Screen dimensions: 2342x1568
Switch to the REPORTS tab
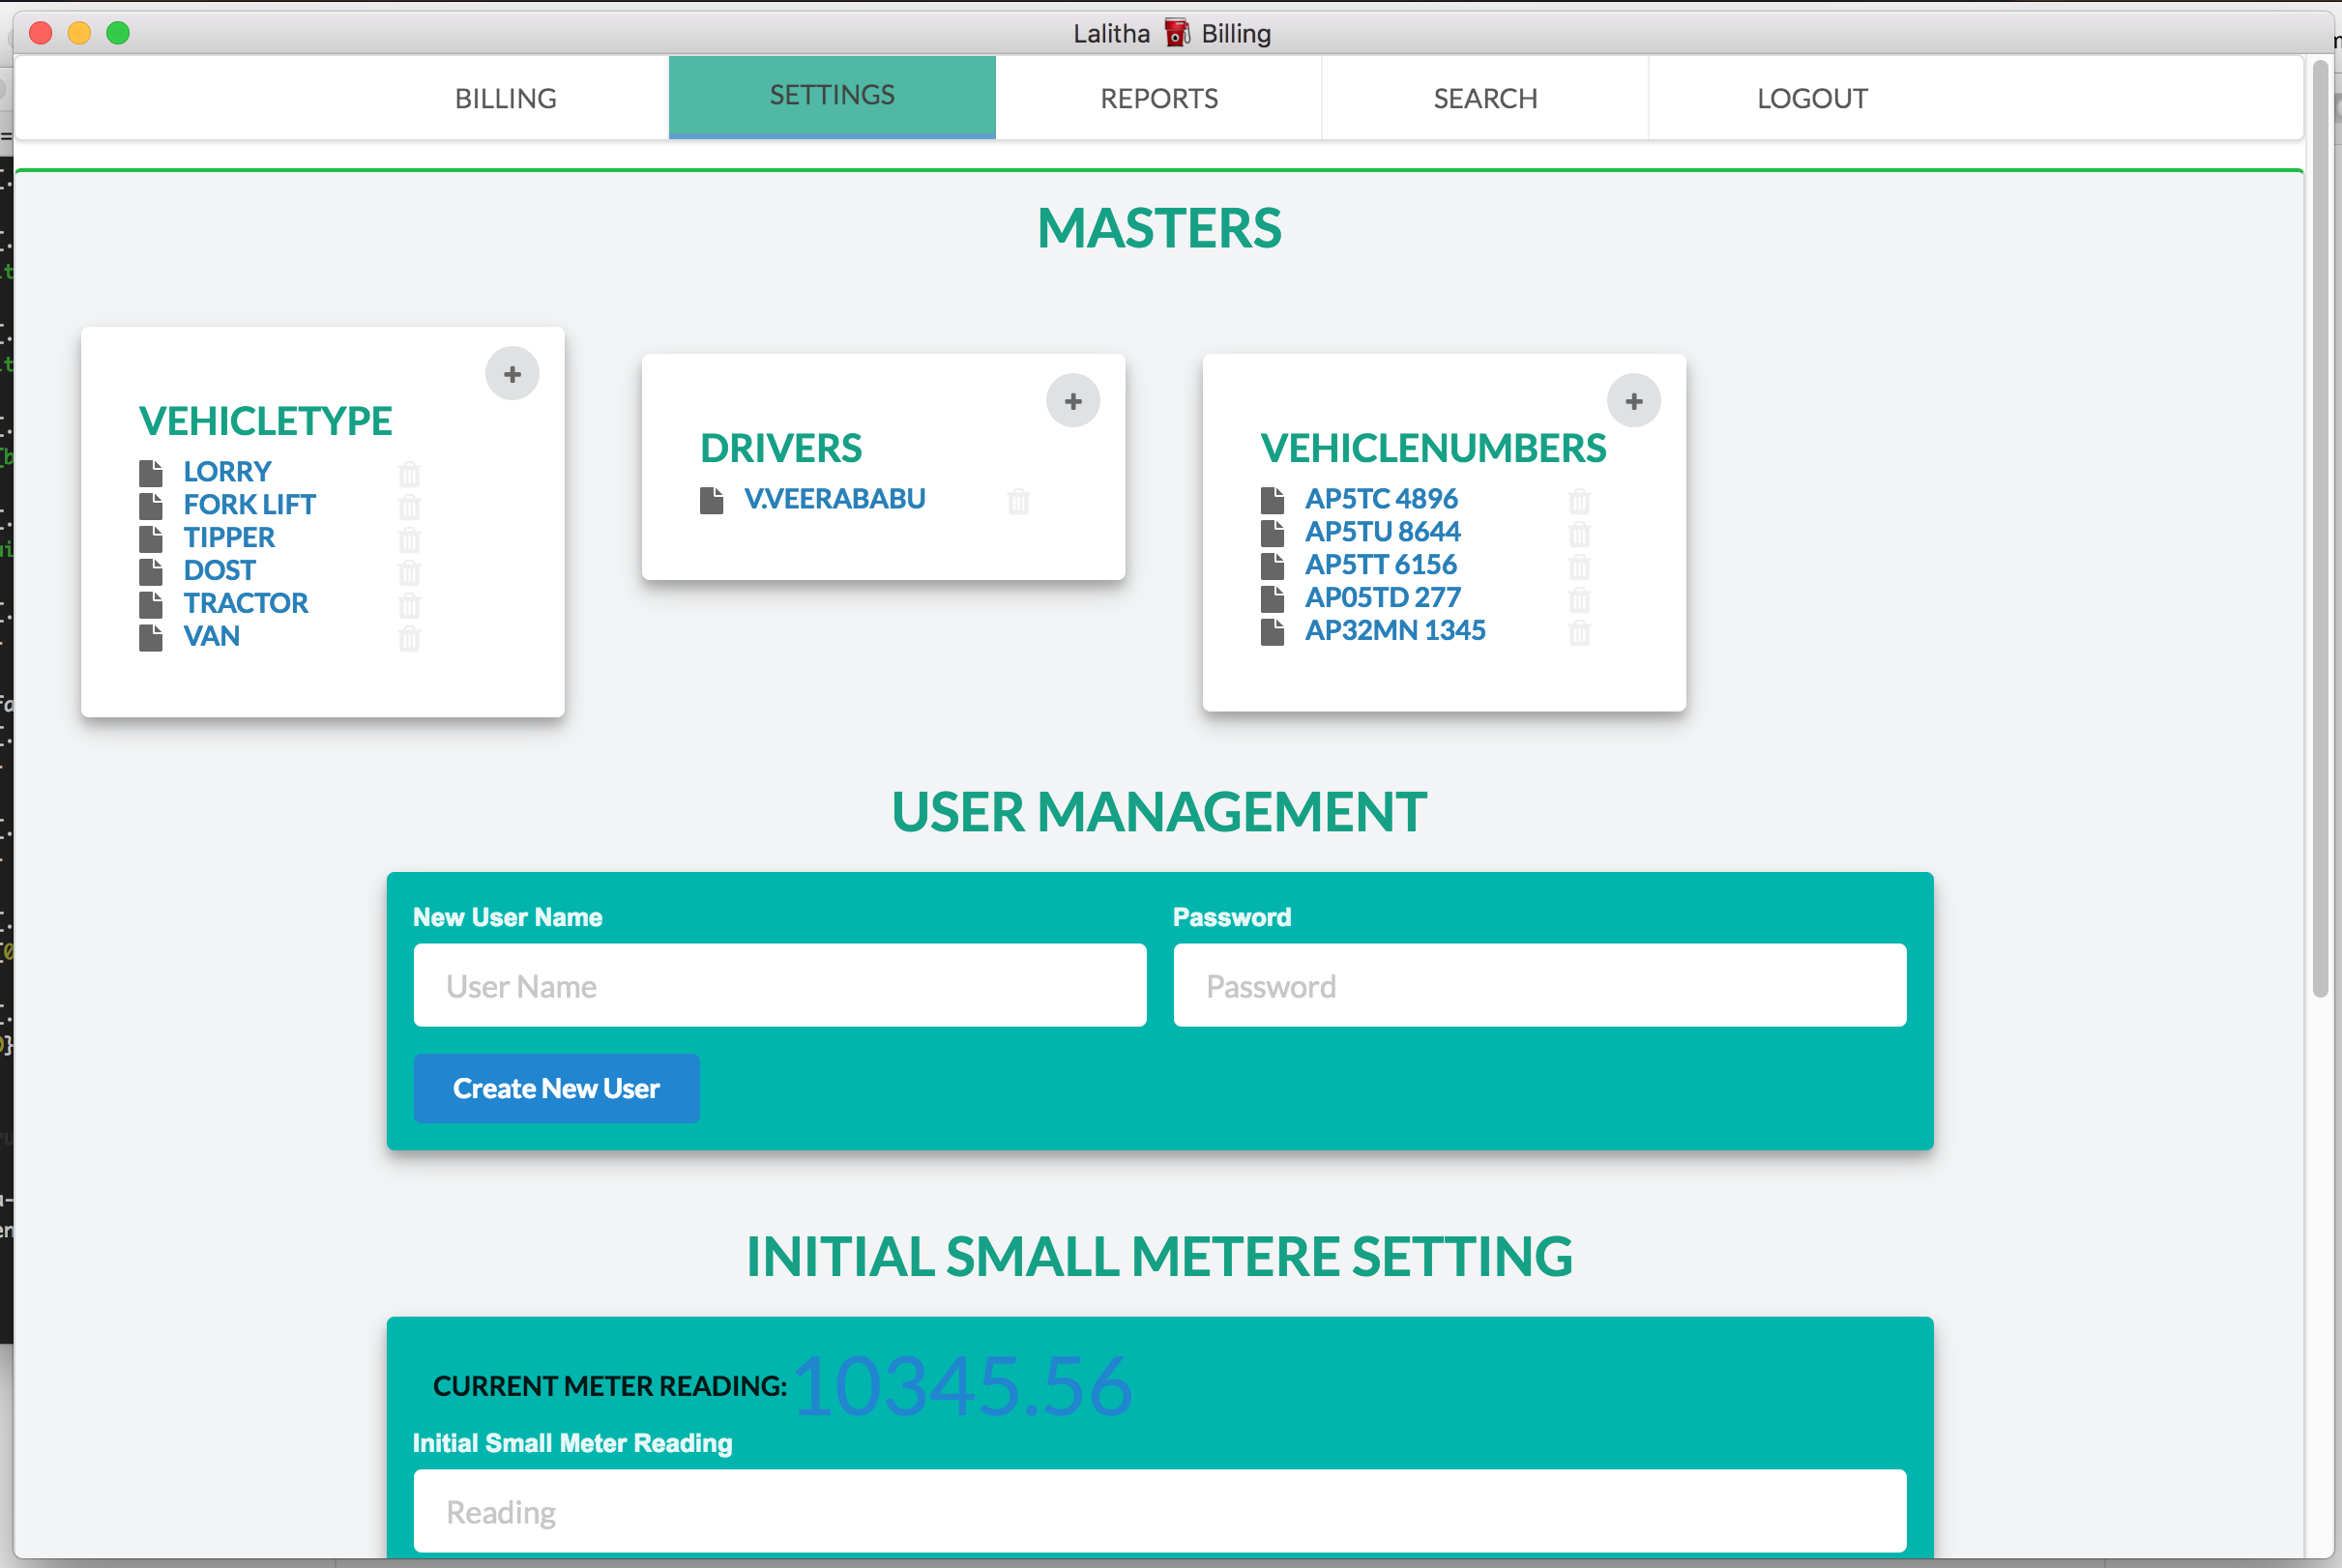click(1159, 98)
